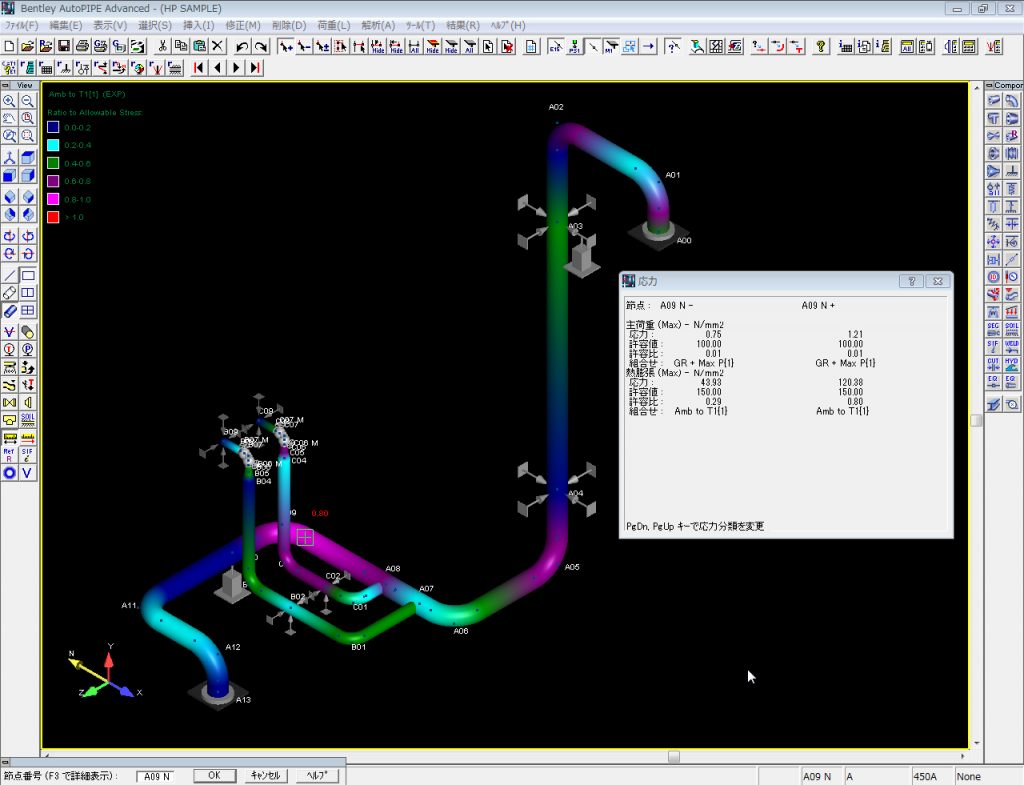Click the cyan 0.2-0.4 legend swatch
Image resolution: width=1024 pixels, height=785 pixels.
(53, 145)
